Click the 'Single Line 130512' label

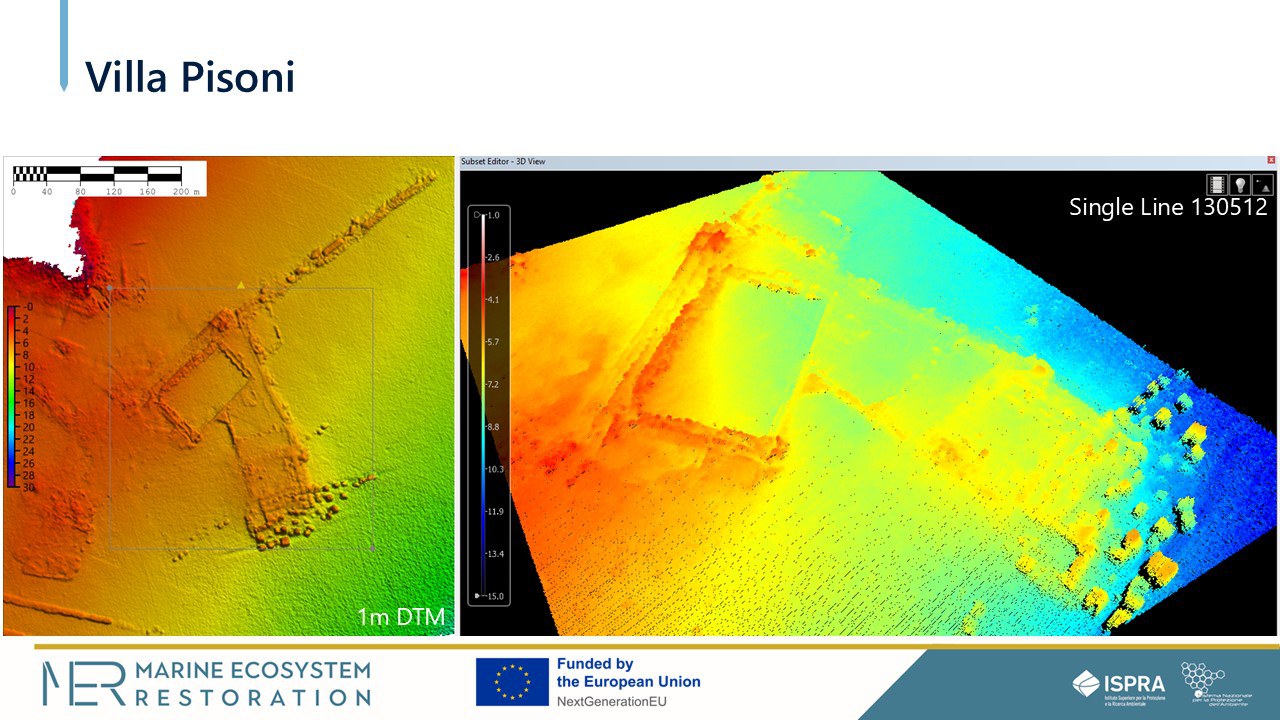tap(1168, 207)
